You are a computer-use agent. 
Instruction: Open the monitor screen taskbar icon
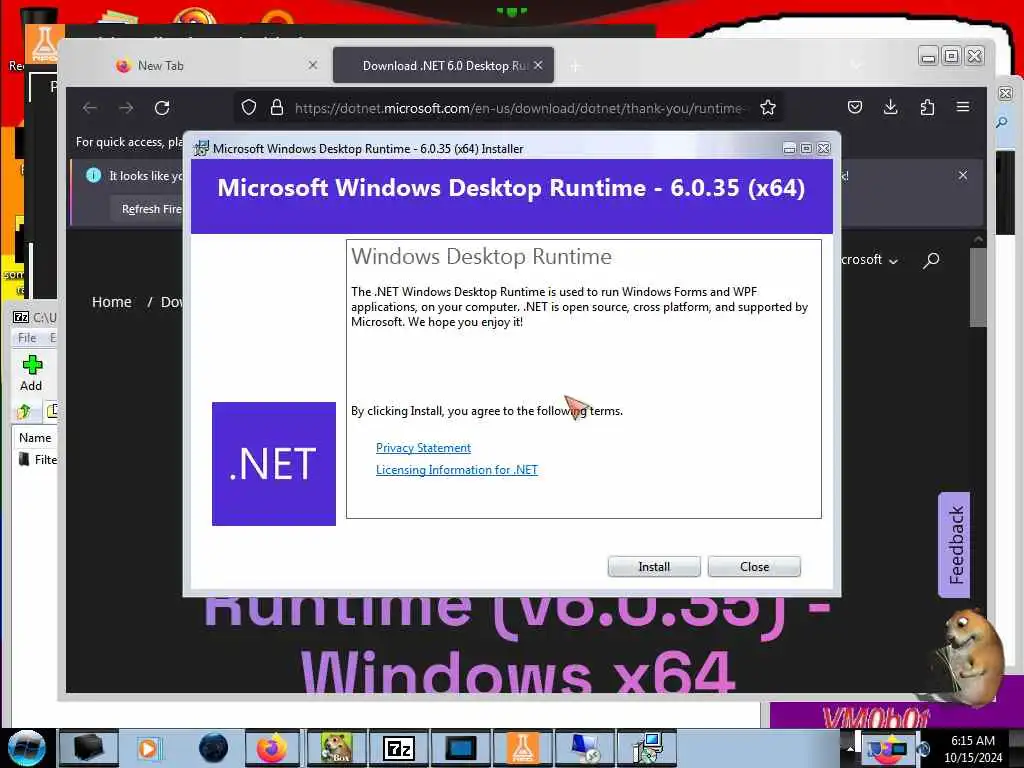460,748
